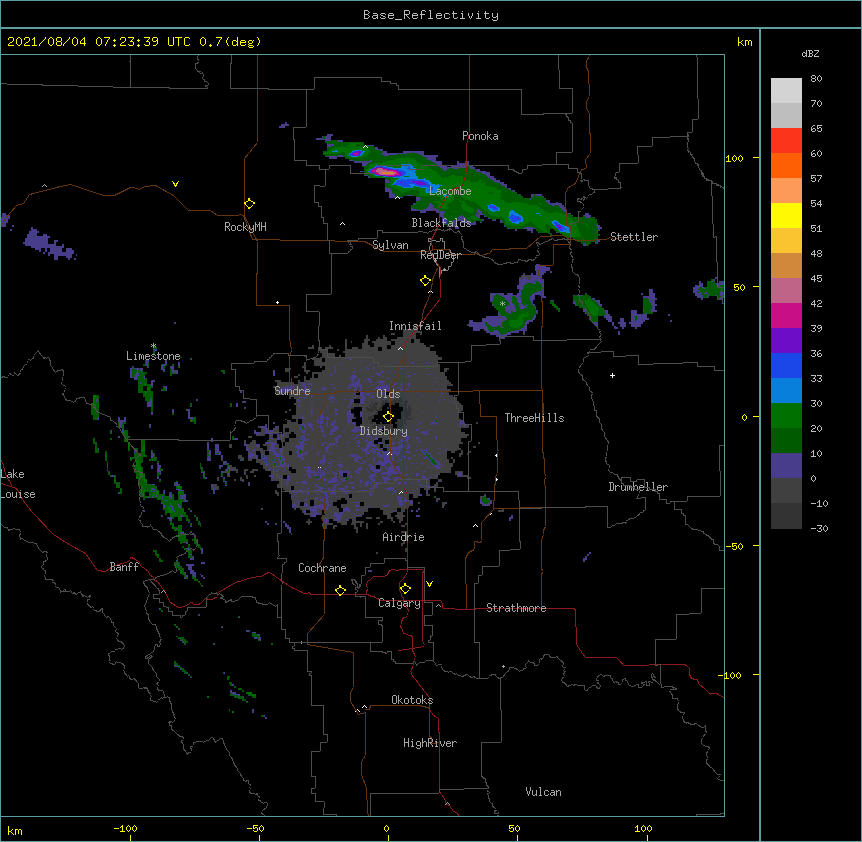Viewport: 862px width, 842px height.
Task: Pick the magenta 39-42 dBZ legend swatch
Action: (786, 316)
